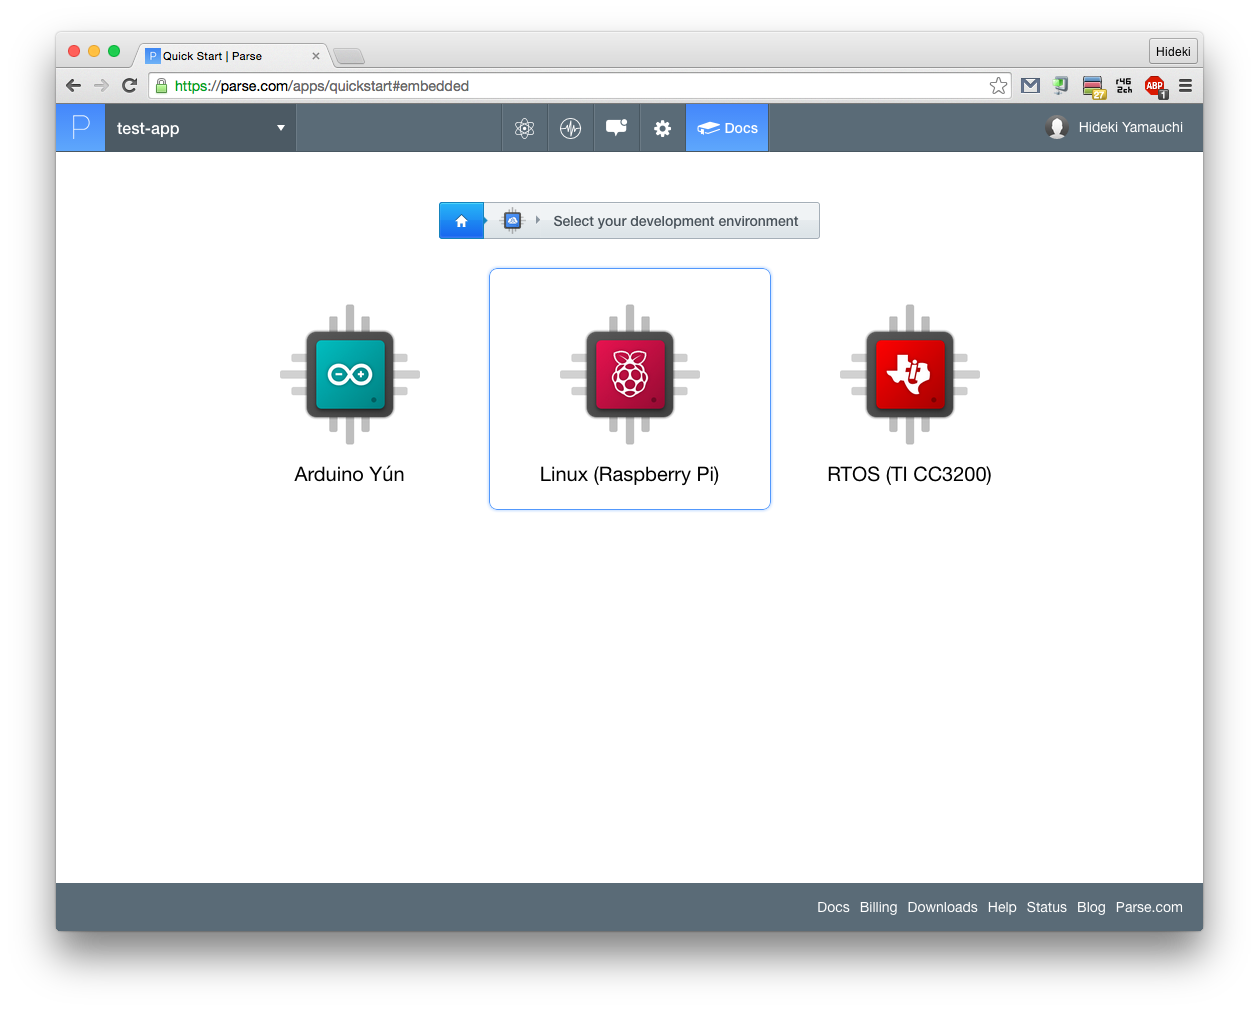Image resolution: width=1259 pixels, height=1011 pixels.
Task: Click the HTTPS padlock icon
Action: tap(162, 86)
